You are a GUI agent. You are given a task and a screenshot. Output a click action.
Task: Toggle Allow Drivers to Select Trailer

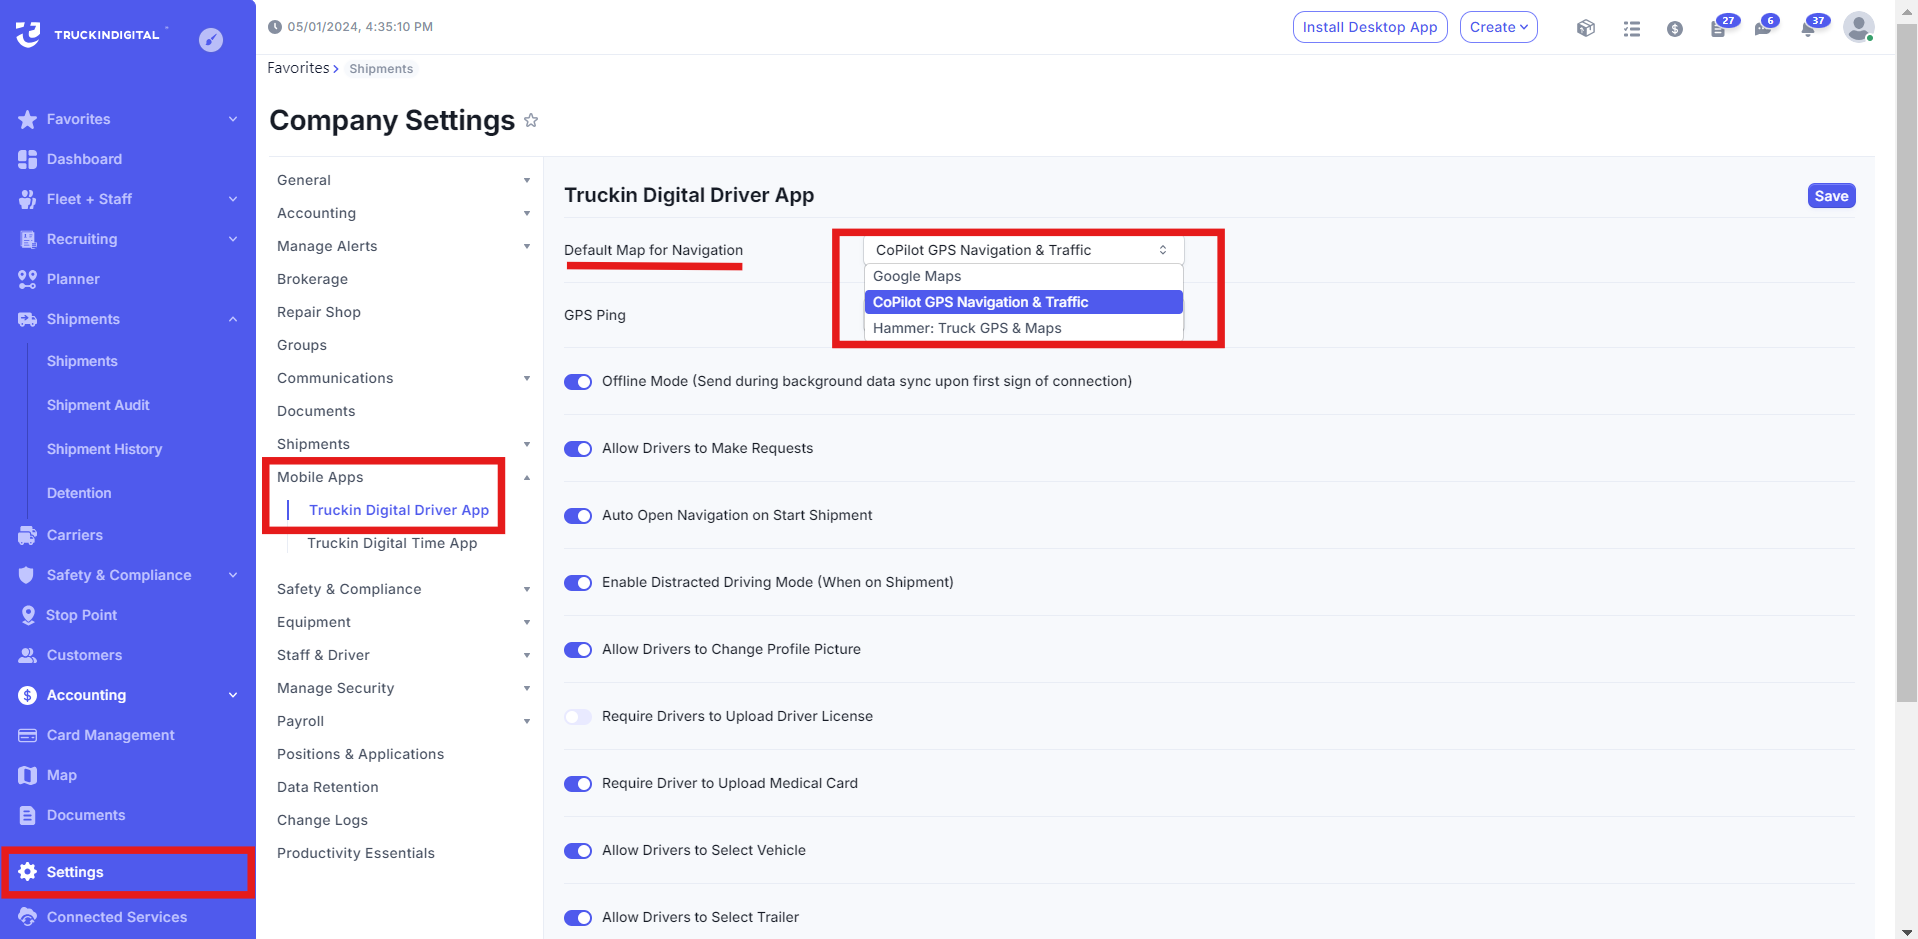(x=578, y=918)
